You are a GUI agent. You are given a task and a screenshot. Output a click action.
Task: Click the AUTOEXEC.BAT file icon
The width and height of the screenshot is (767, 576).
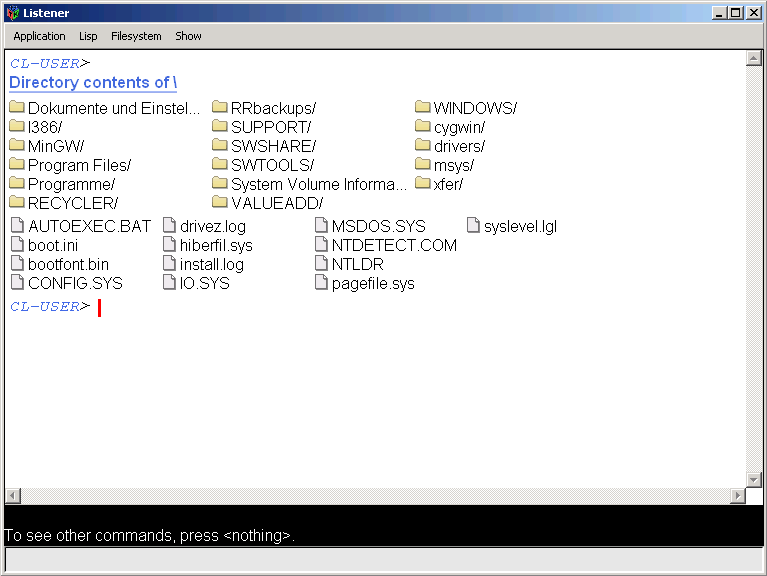pyautogui.click(x=18, y=225)
